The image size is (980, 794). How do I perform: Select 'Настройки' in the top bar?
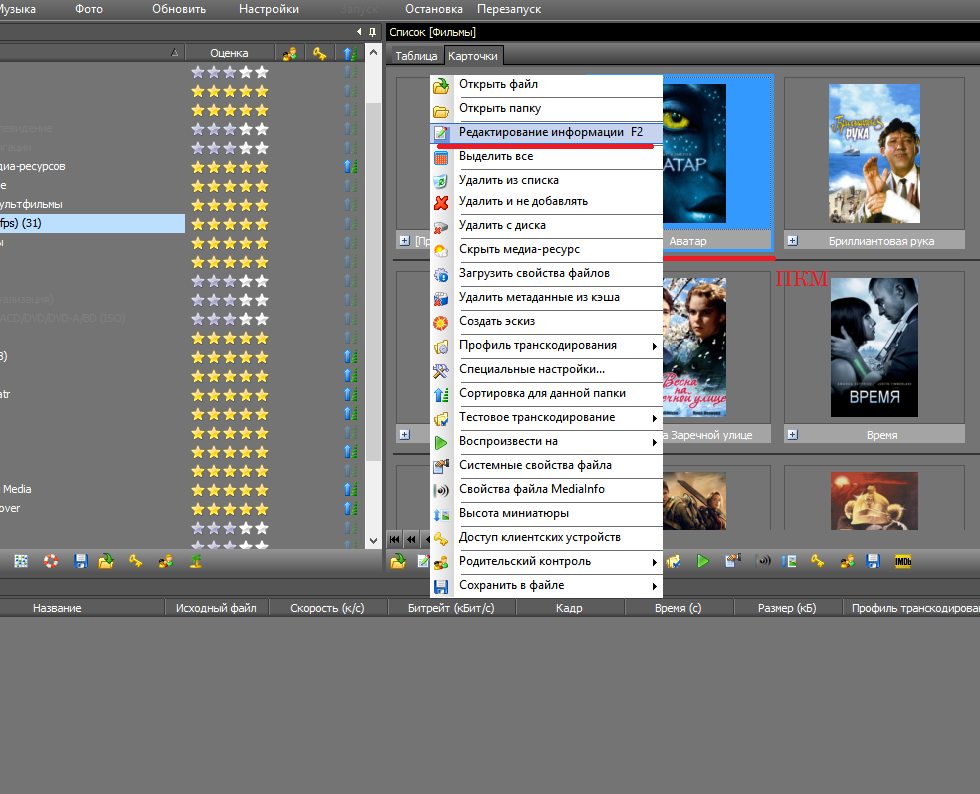point(268,9)
